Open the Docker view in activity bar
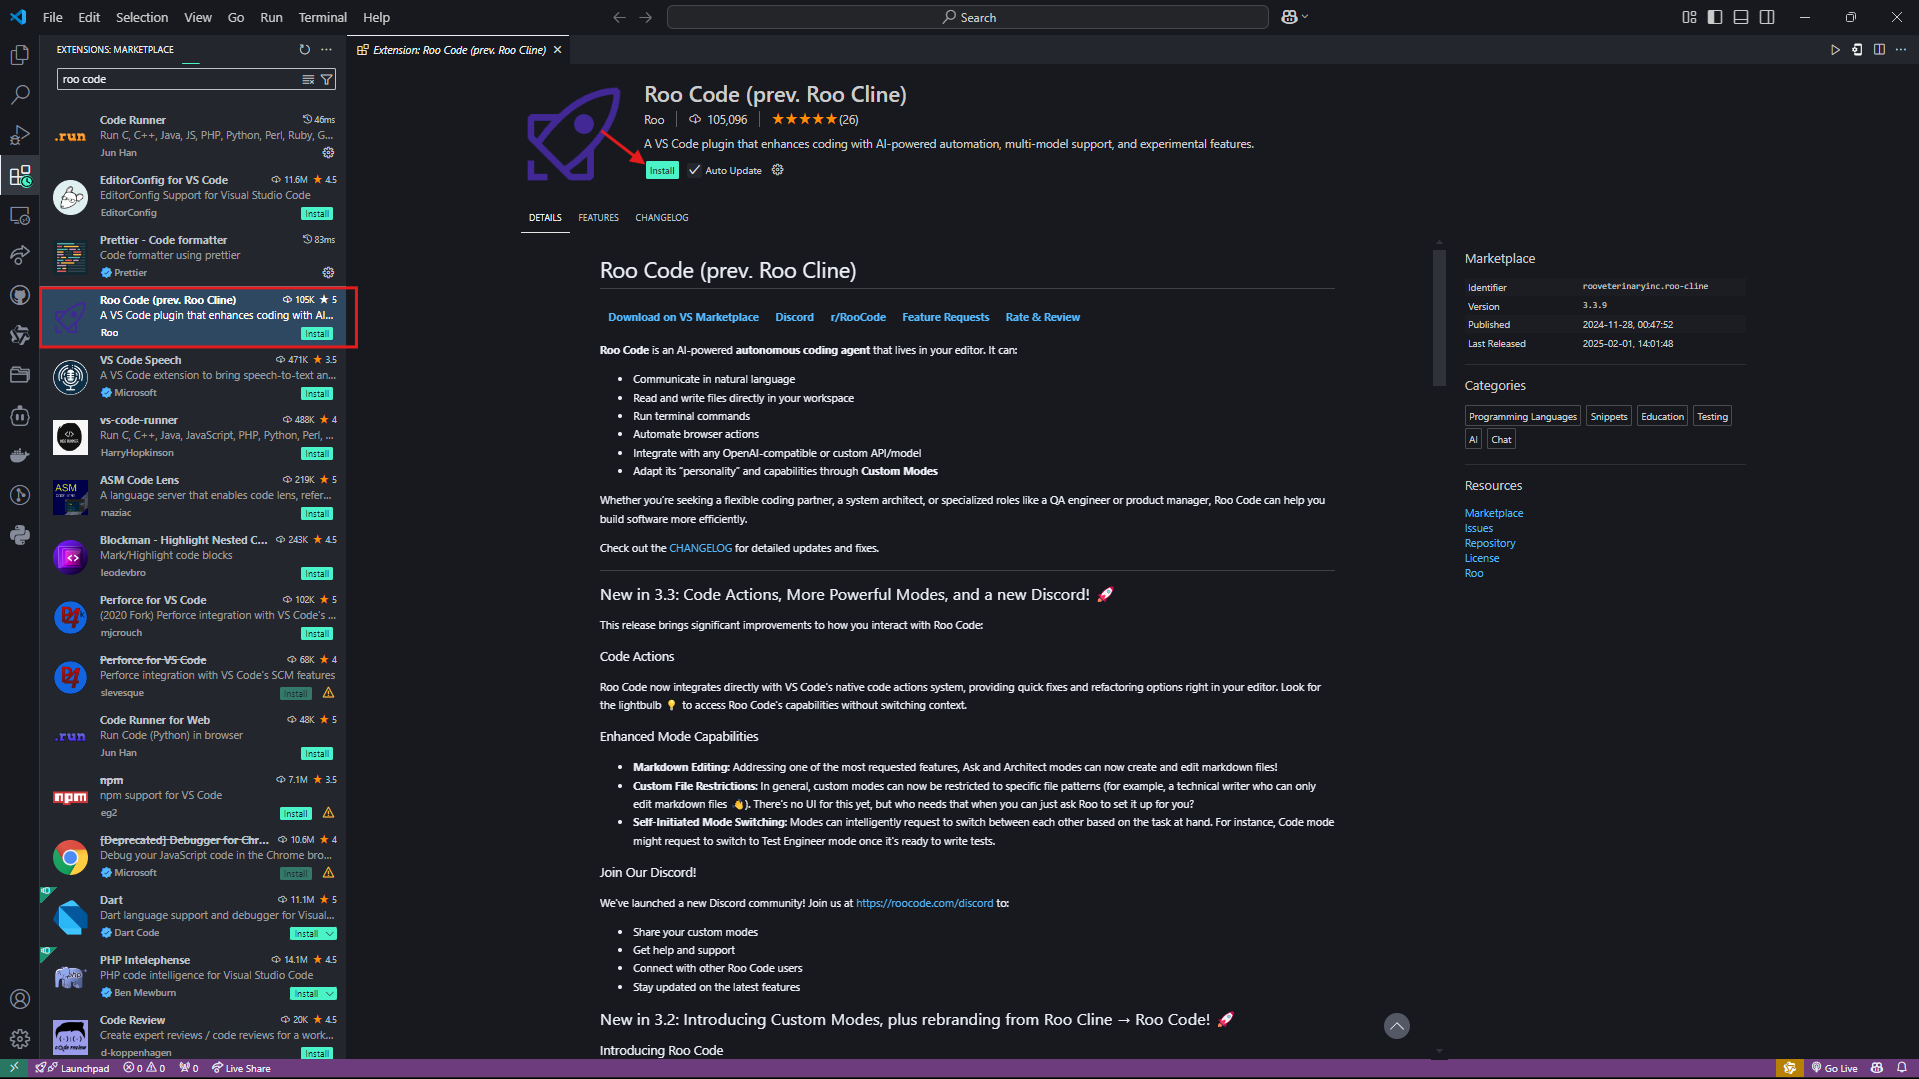 click(x=20, y=455)
